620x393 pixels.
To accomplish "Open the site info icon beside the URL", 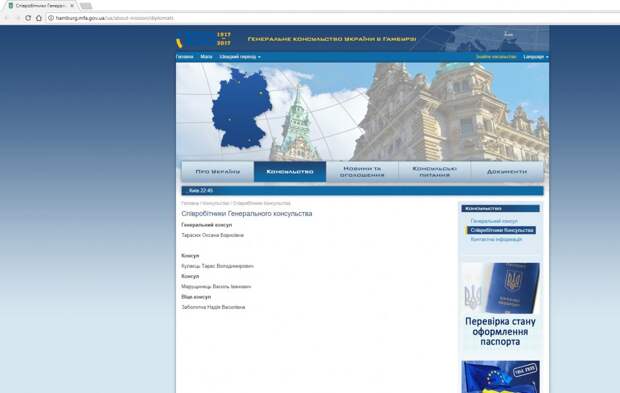I will pos(51,18).
